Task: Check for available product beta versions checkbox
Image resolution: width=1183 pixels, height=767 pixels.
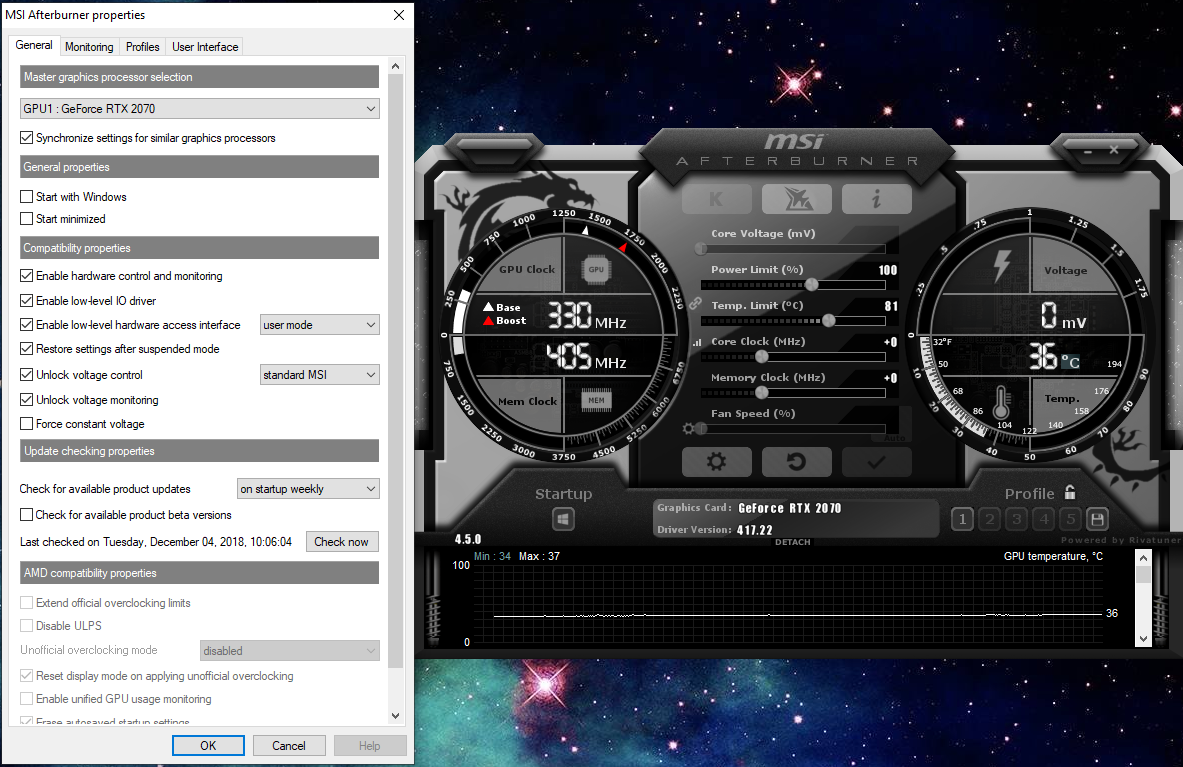Action: pos(26,514)
